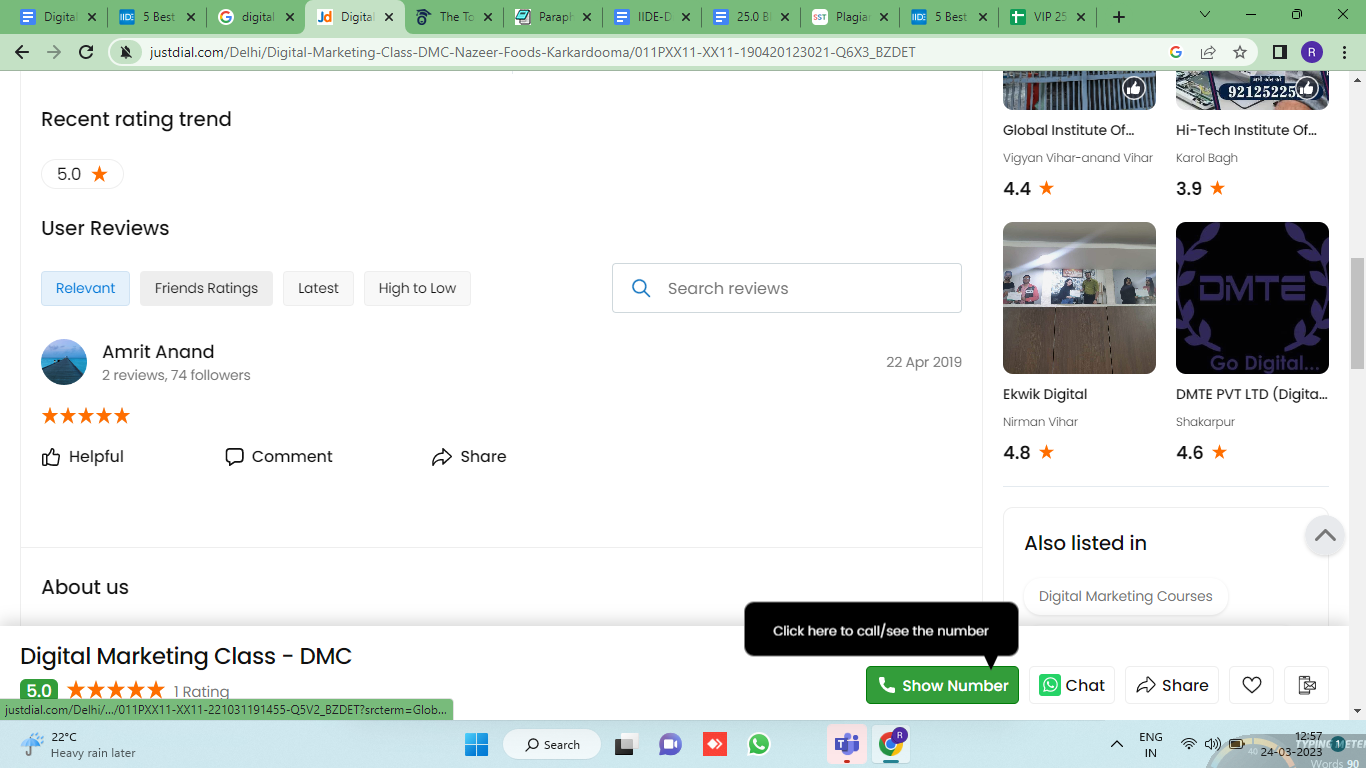Reload the page with refresh icon
Screen dimensions: 1366x768
[86, 52]
